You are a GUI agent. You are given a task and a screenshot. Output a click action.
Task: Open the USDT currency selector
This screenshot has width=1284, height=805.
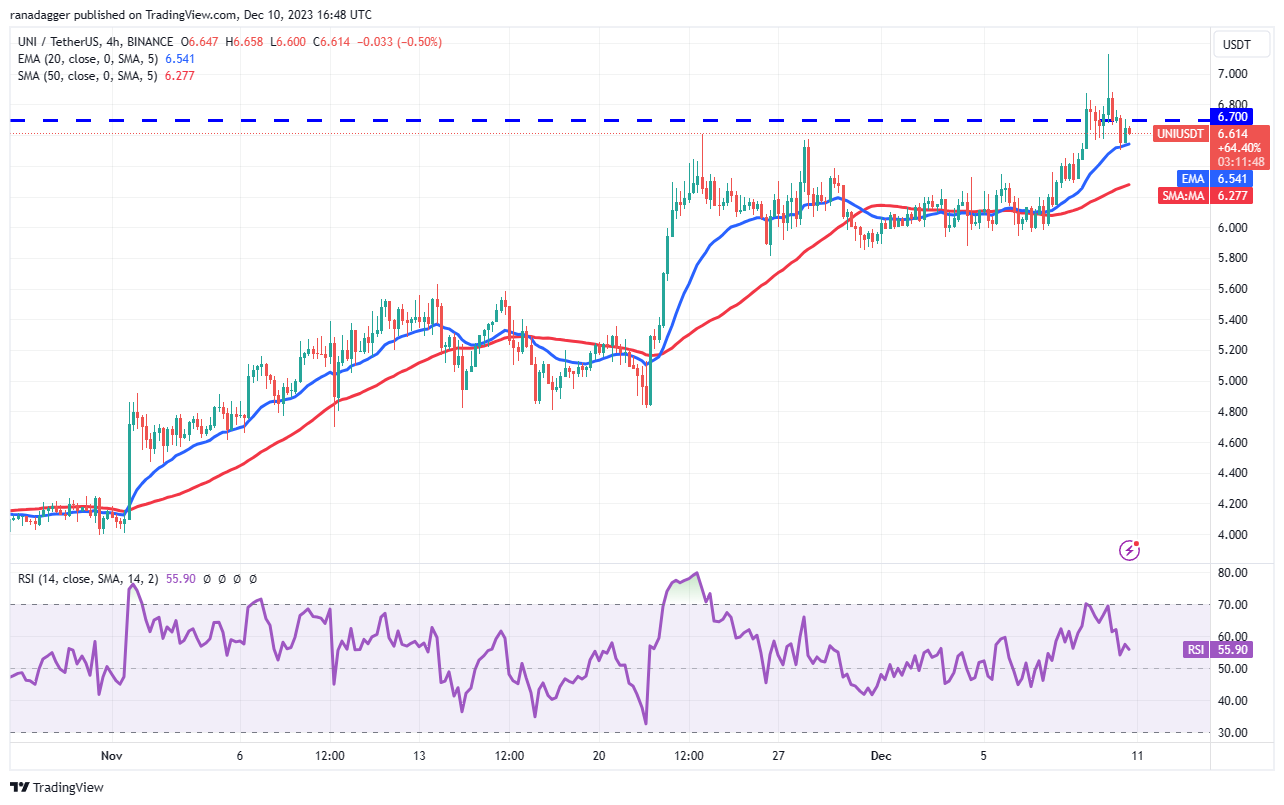pos(1240,45)
